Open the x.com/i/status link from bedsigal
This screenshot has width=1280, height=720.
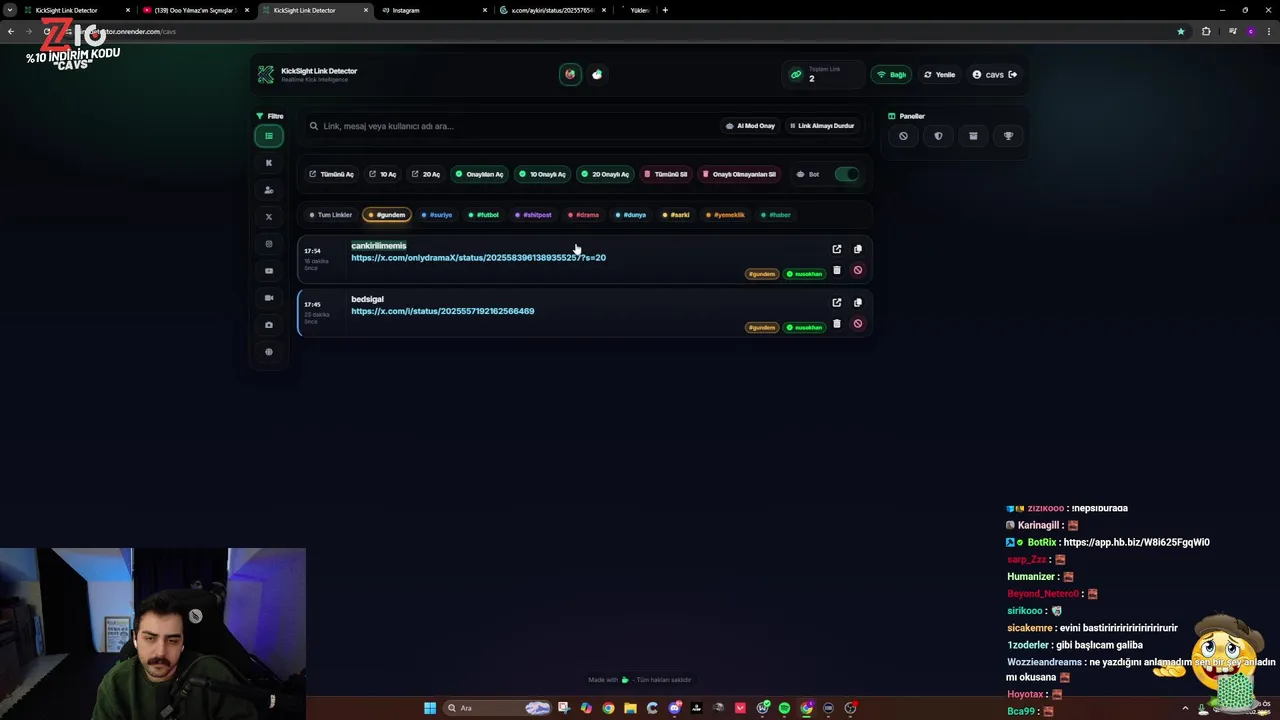(x=442, y=311)
